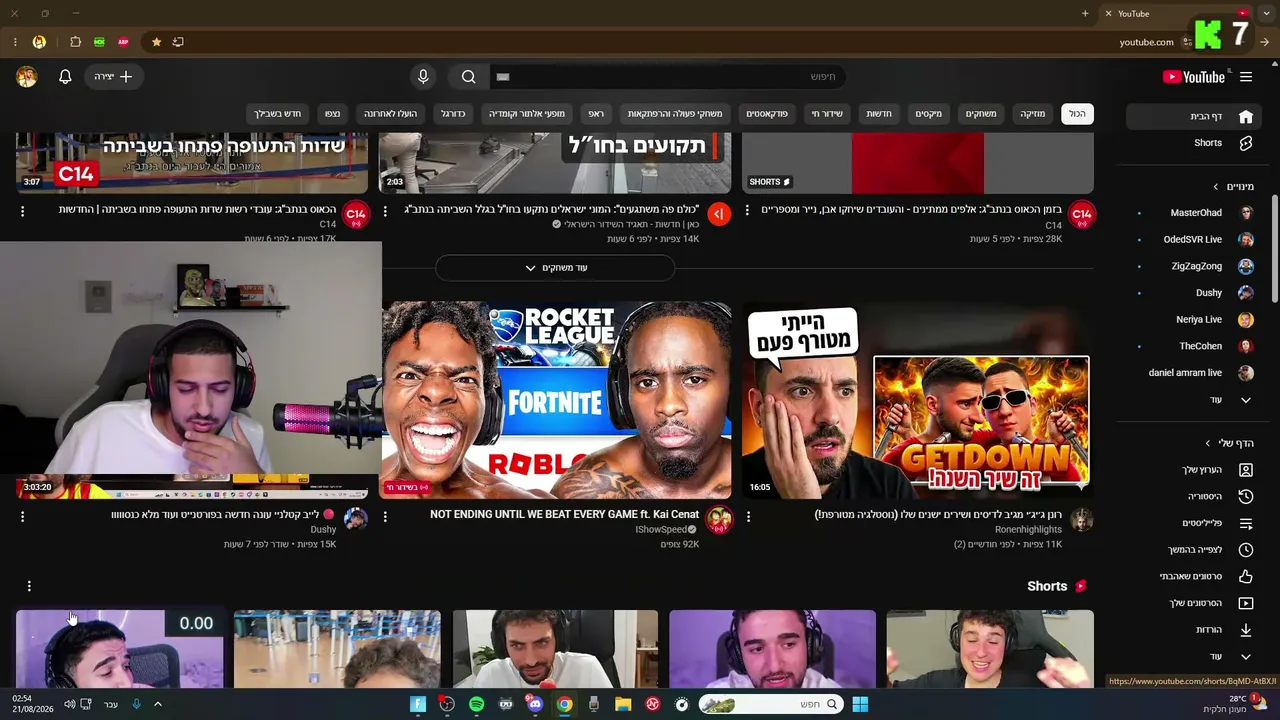Select the מיקסים (Mixes) filter chip

[x=929, y=114]
